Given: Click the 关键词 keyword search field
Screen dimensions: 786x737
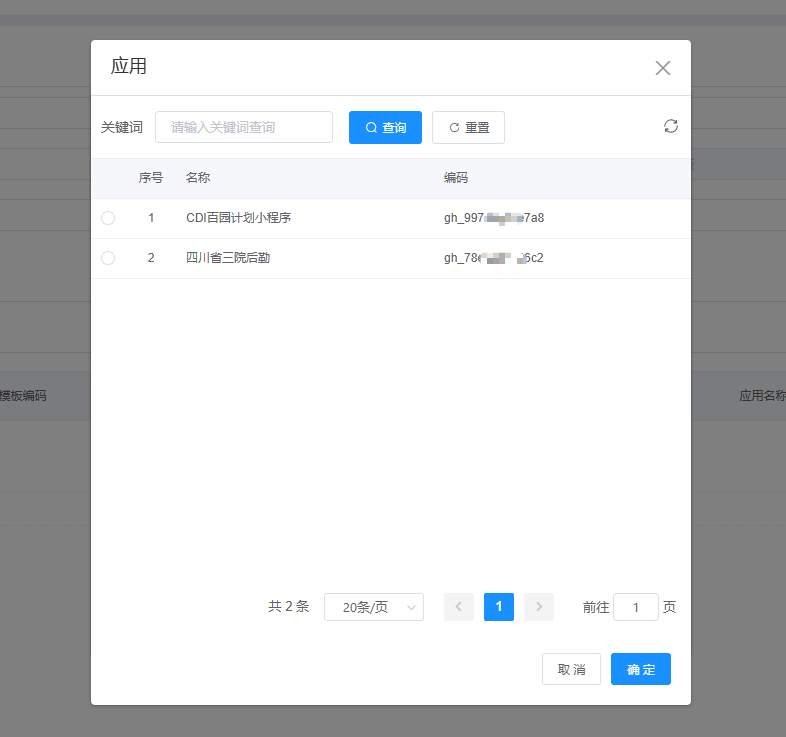Looking at the screenshot, I should point(243,128).
